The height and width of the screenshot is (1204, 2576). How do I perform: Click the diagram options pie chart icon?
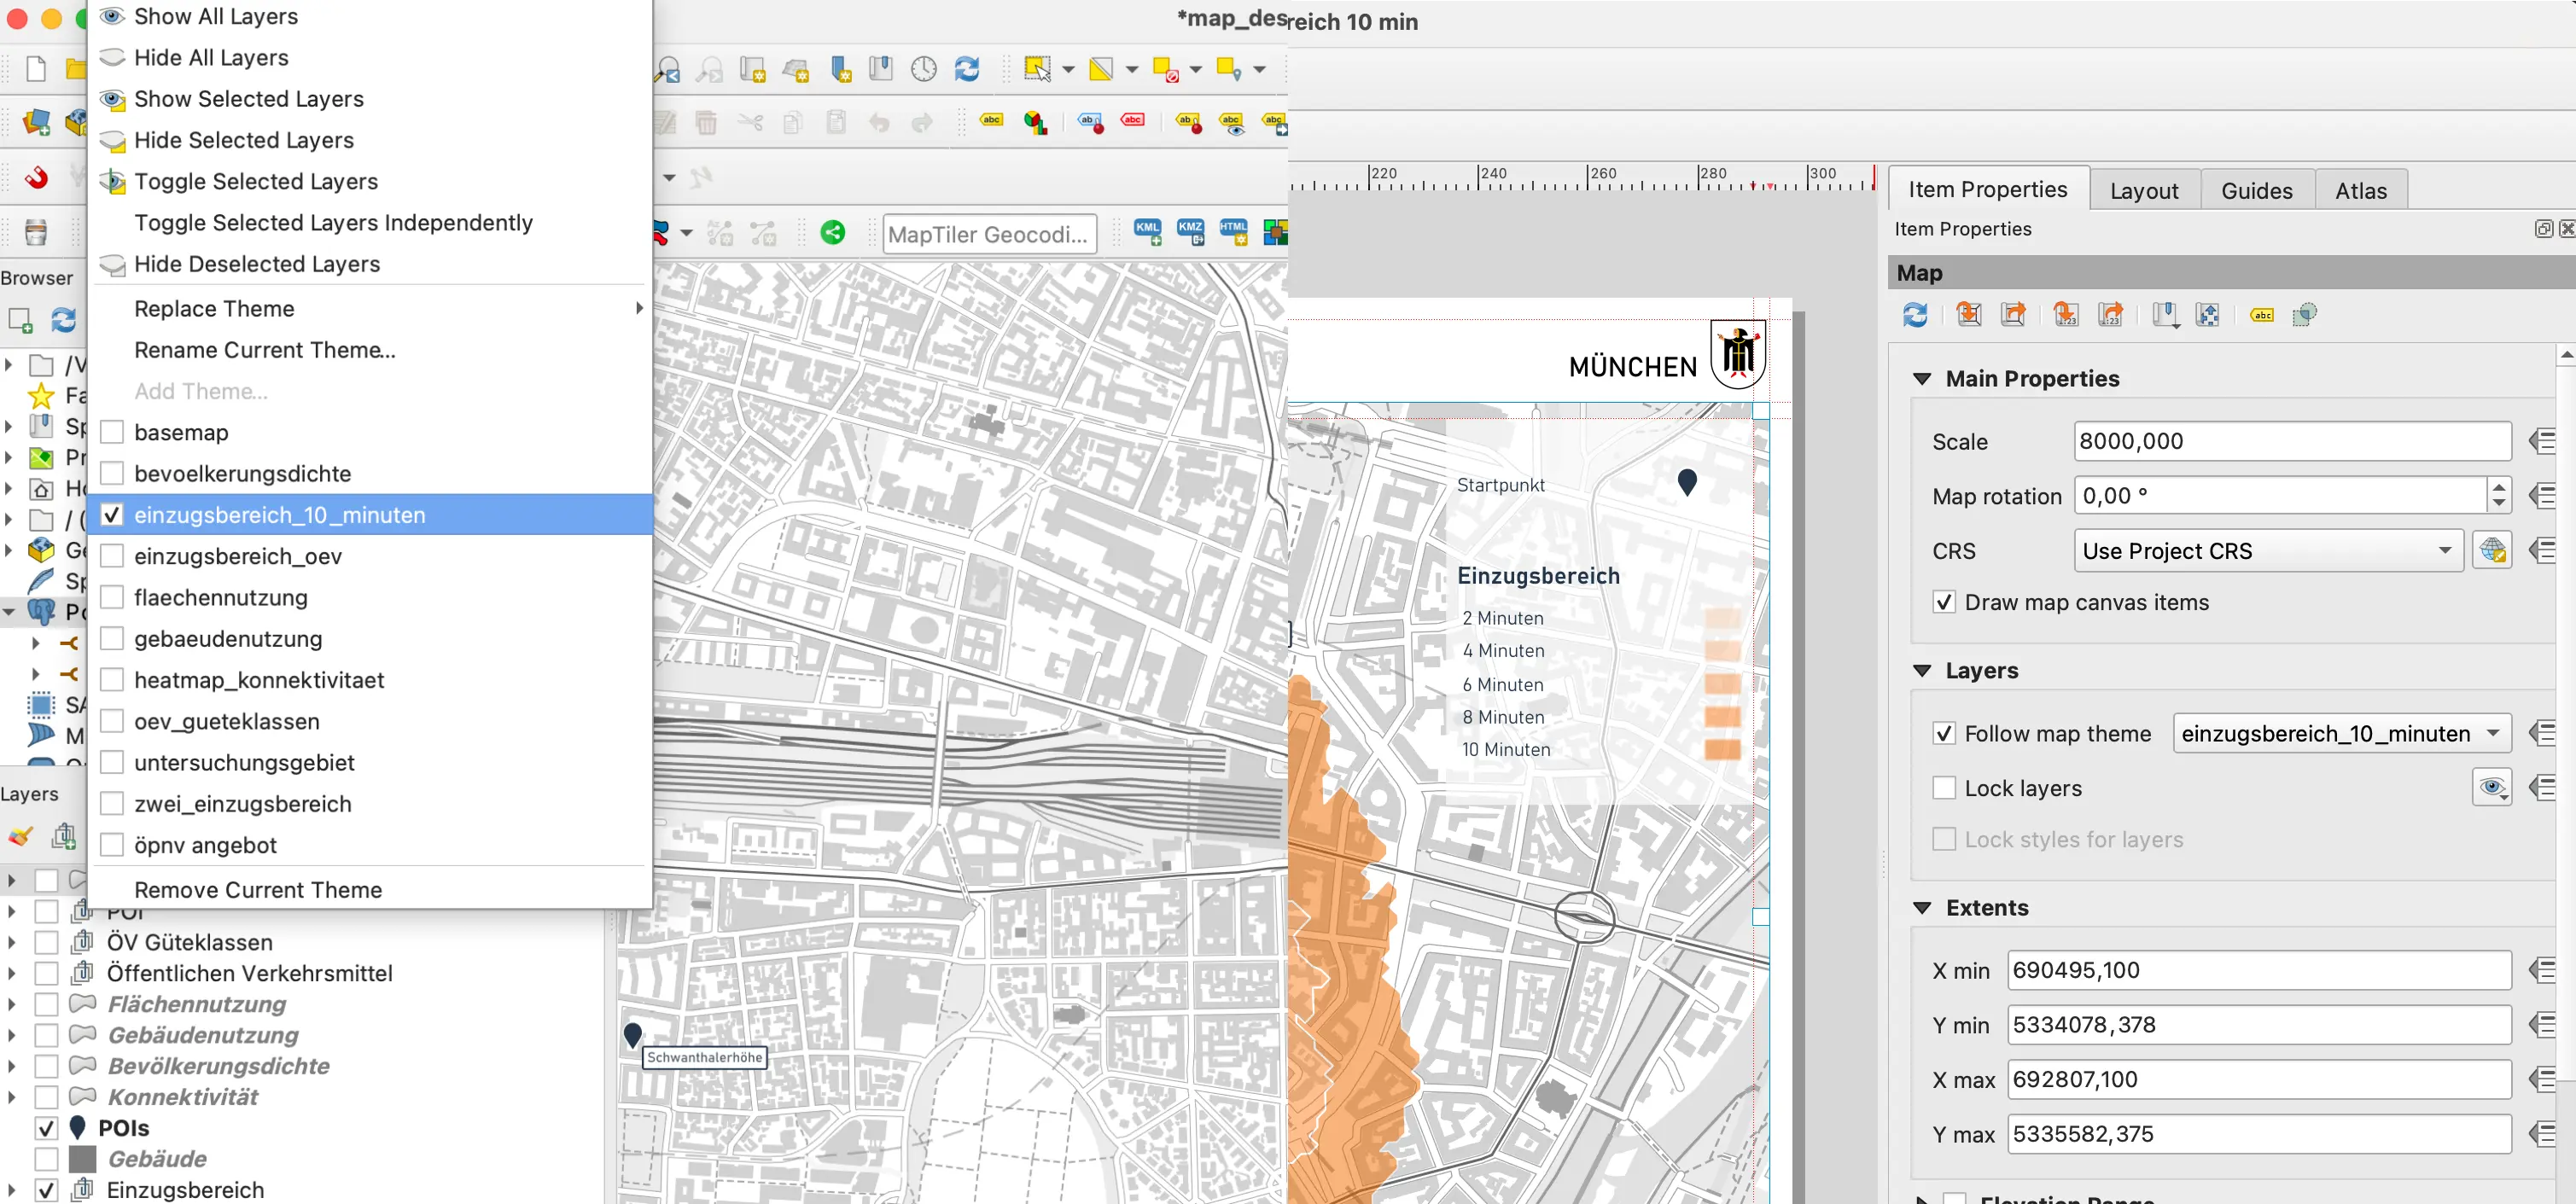1035,123
